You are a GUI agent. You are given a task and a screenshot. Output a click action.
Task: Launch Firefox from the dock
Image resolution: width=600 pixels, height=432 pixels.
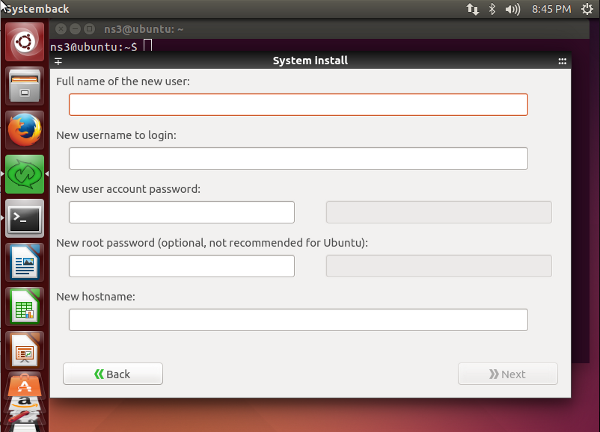pyautogui.click(x=24, y=130)
